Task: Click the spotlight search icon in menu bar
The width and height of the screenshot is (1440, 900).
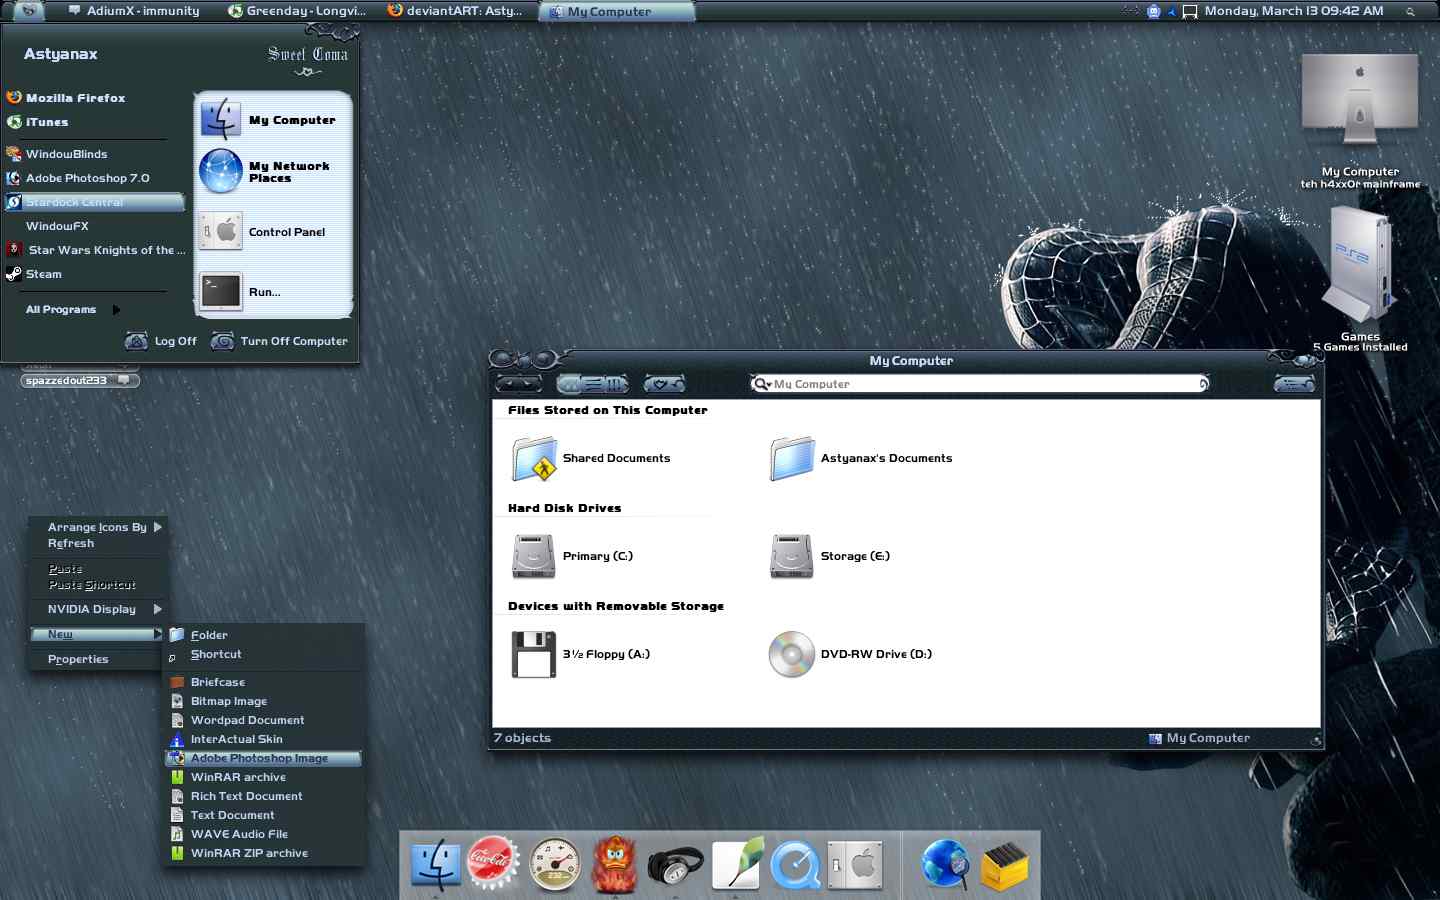Action: (x=1410, y=12)
